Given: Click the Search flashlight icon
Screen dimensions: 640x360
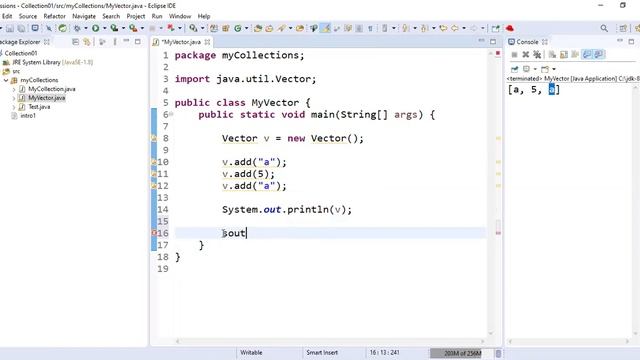Looking at the screenshot, I should [282, 28].
